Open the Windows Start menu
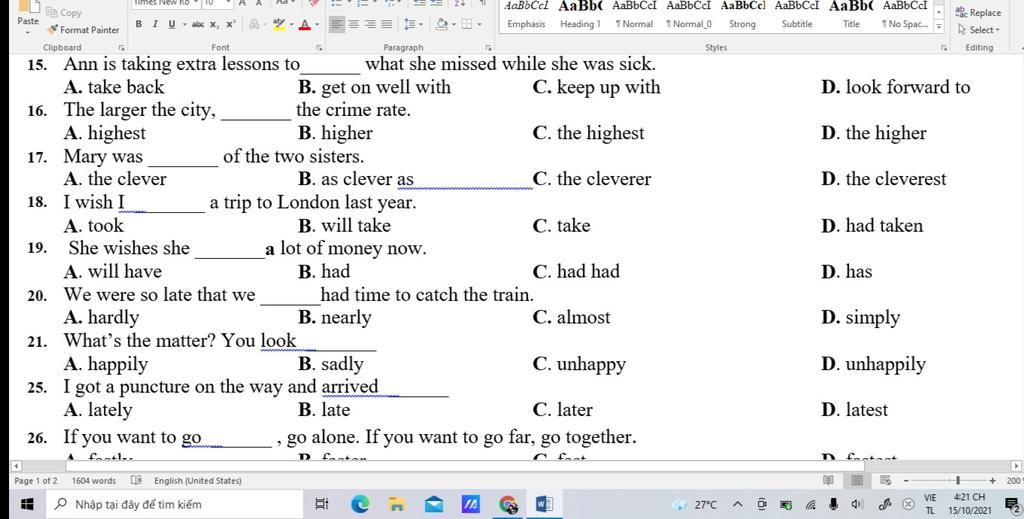1024x519 pixels. 27,504
